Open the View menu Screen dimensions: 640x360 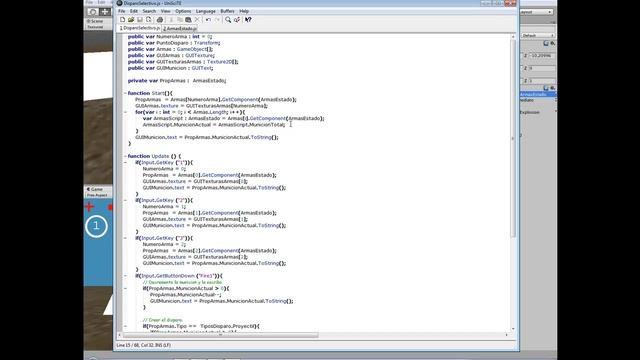[165, 11]
